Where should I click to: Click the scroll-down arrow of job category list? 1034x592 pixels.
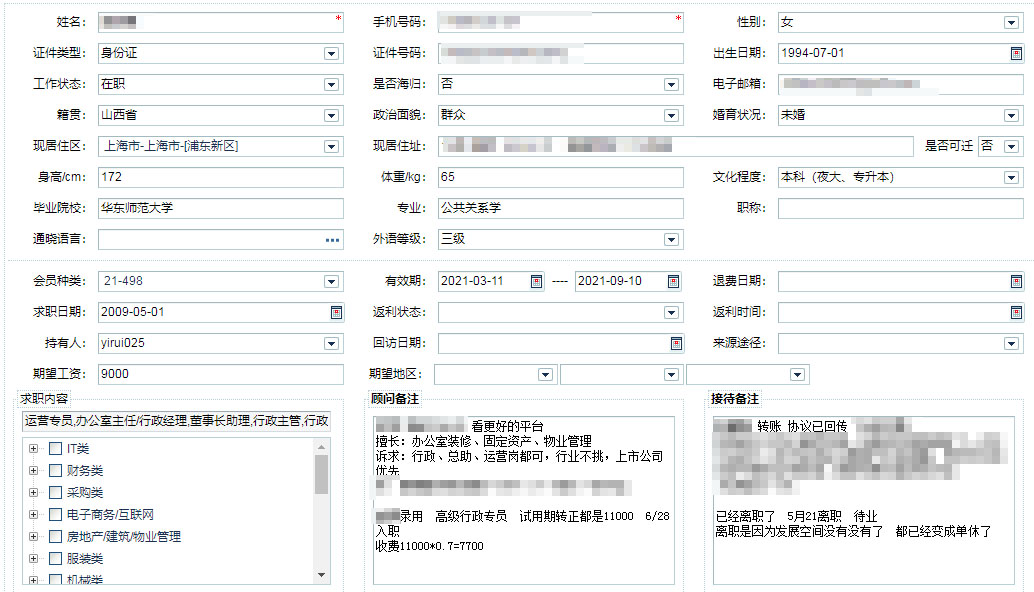pyautogui.click(x=321, y=576)
